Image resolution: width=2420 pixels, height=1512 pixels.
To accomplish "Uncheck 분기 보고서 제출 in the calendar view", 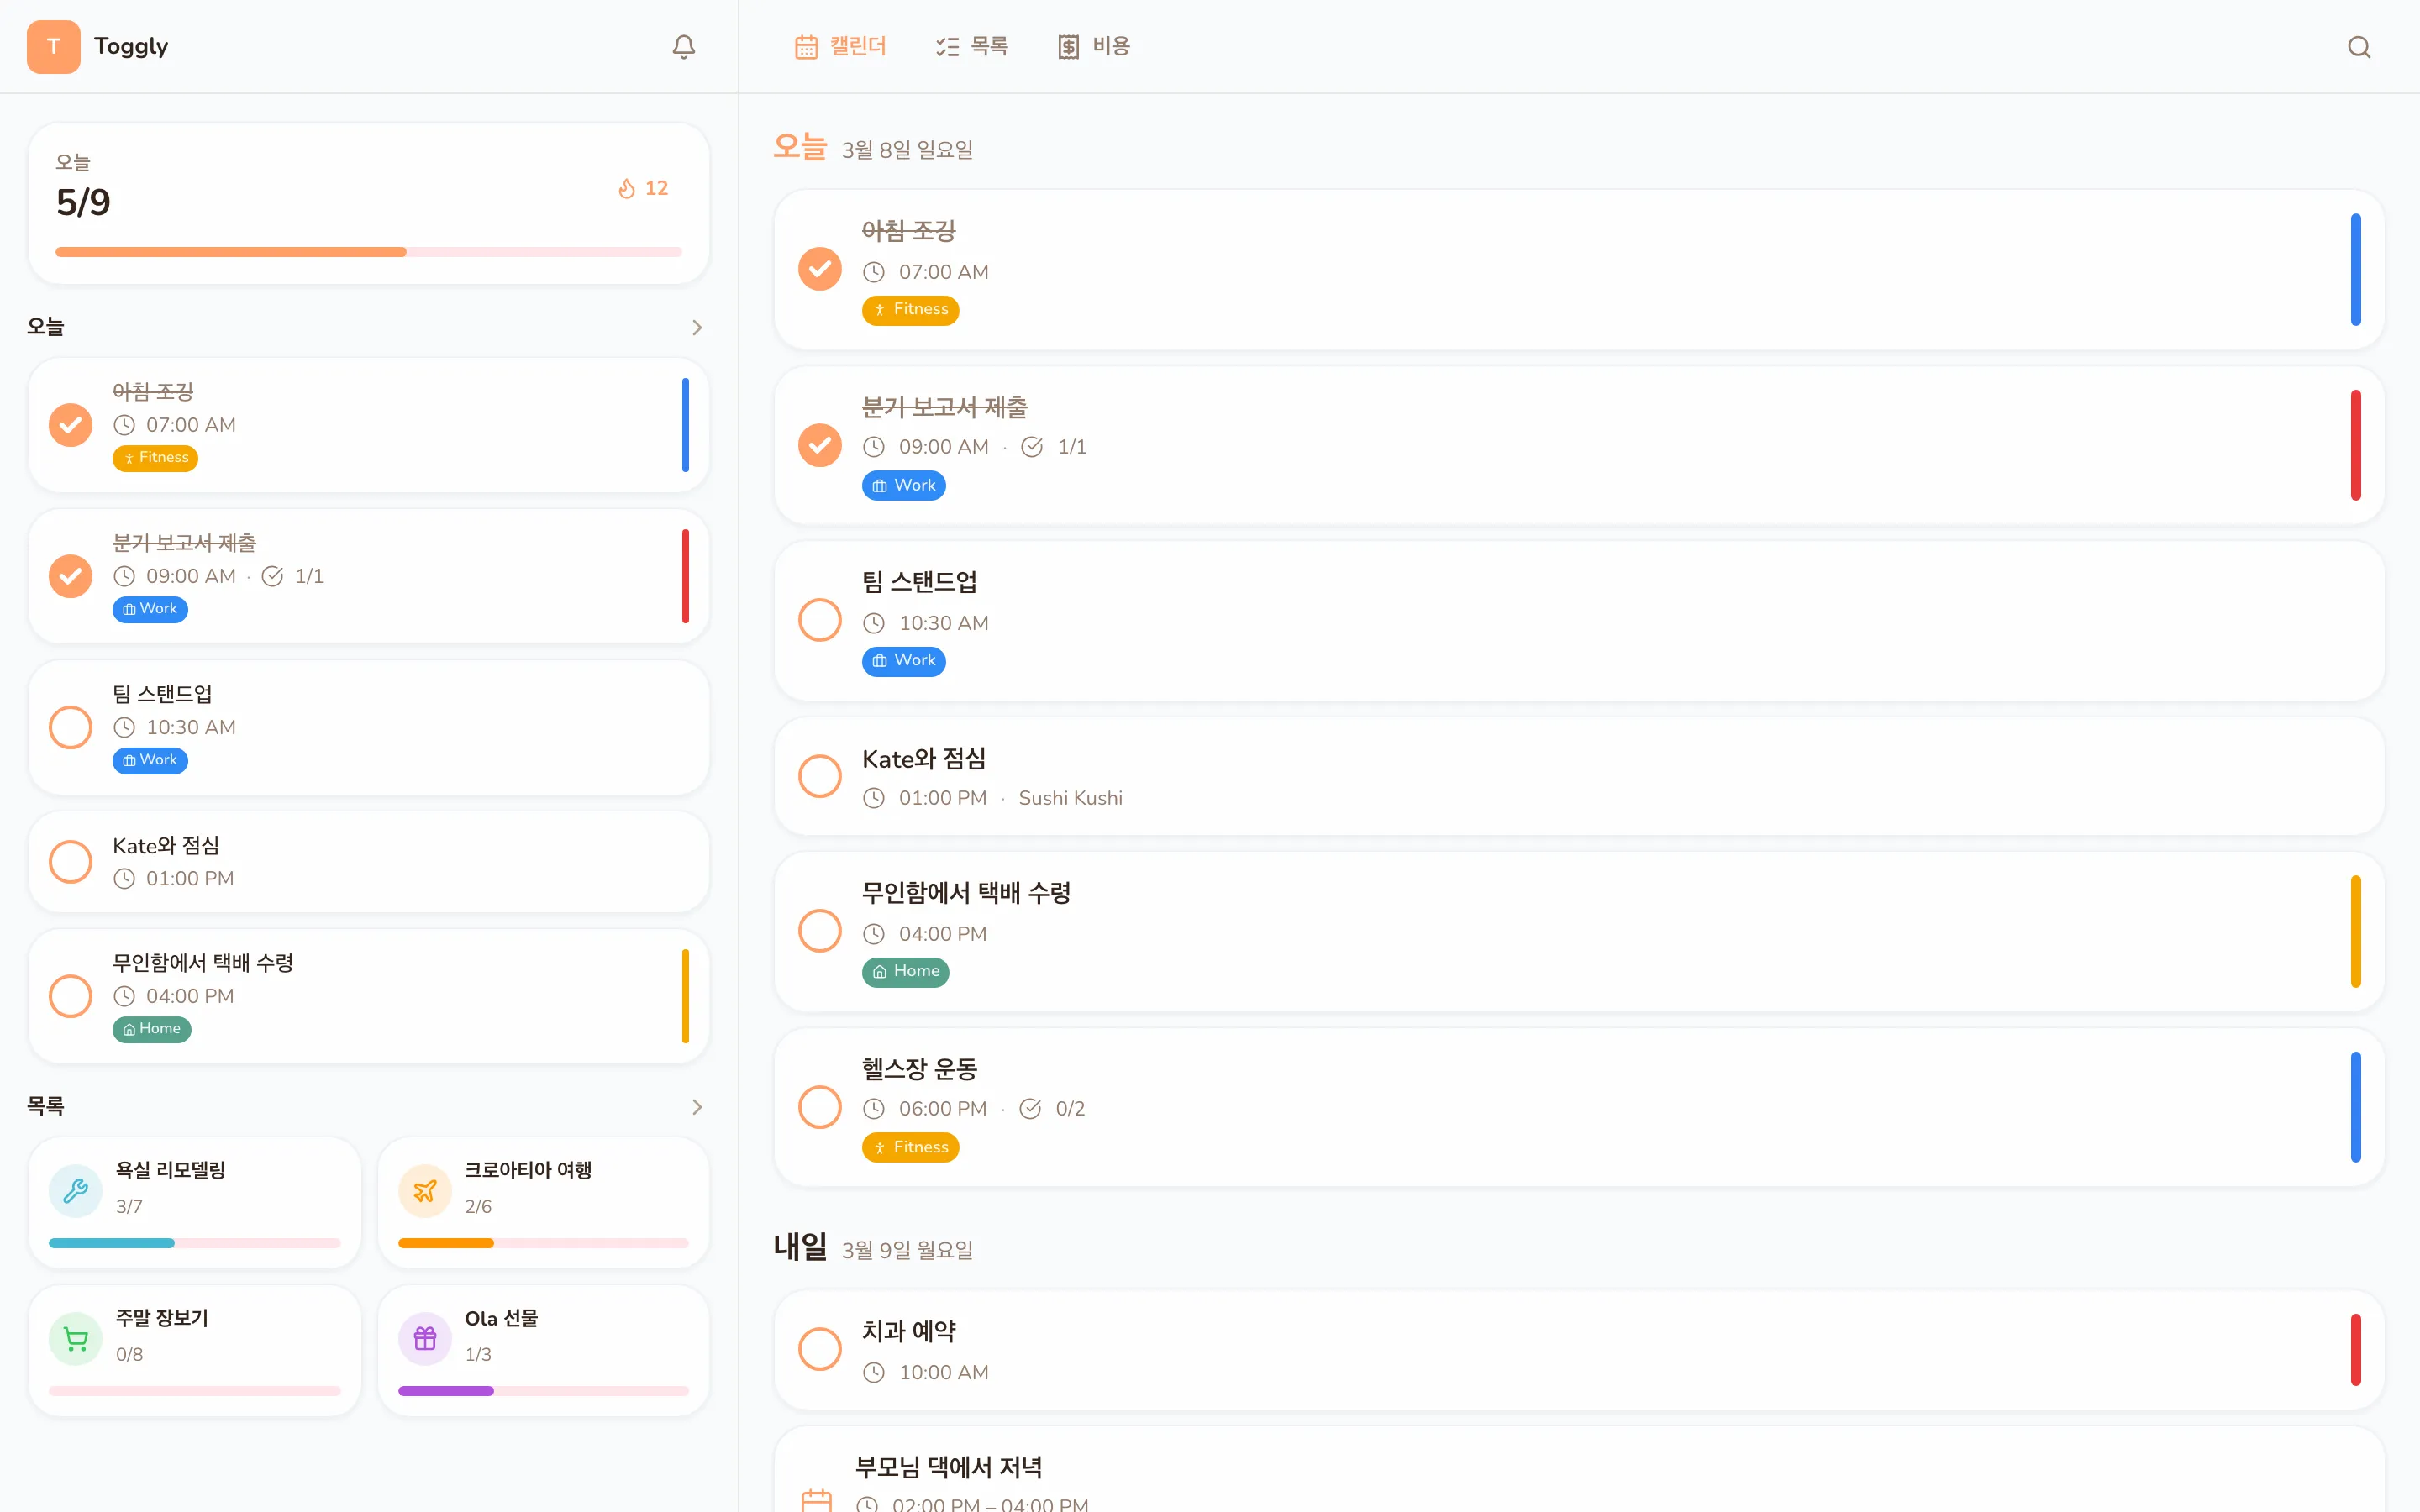I will pos(820,446).
